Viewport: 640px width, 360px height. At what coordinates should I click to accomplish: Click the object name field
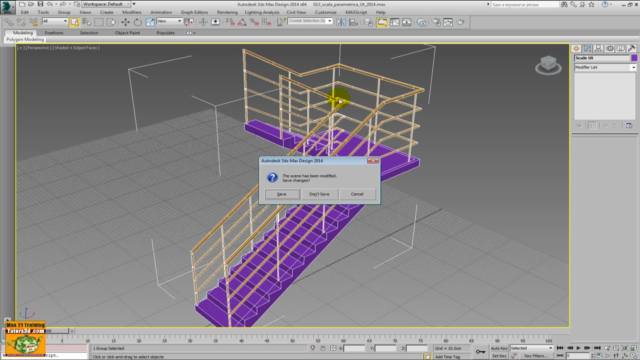pos(602,58)
